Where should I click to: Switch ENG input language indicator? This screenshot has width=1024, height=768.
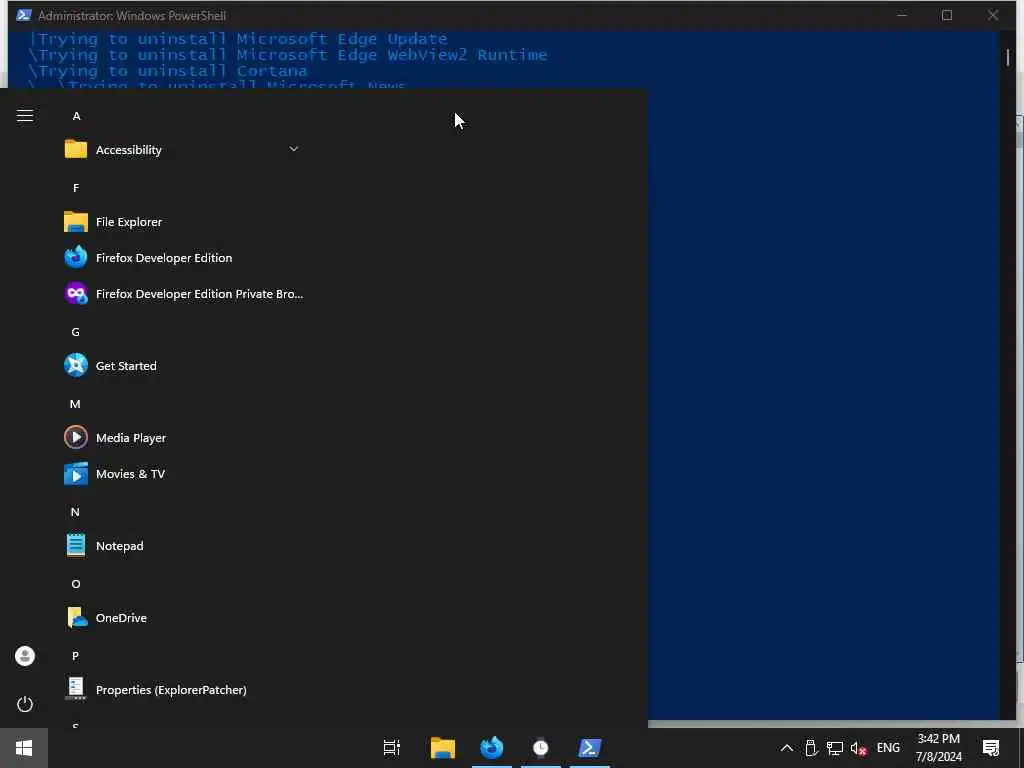[888, 748]
